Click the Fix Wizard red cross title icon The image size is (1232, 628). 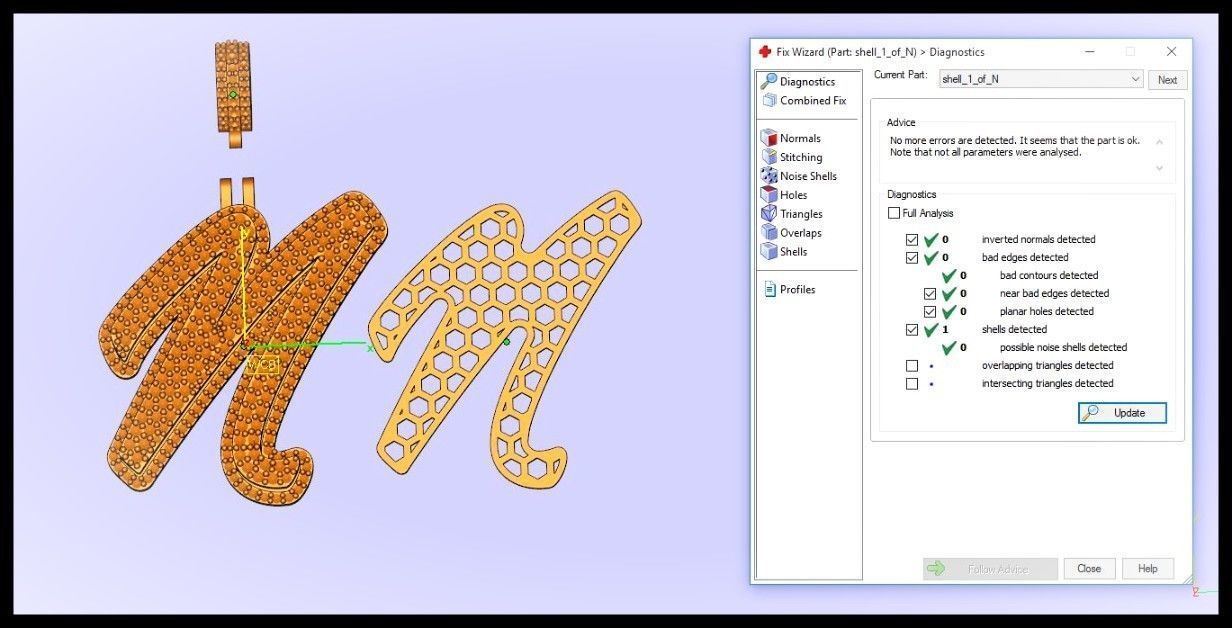point(765,52)
